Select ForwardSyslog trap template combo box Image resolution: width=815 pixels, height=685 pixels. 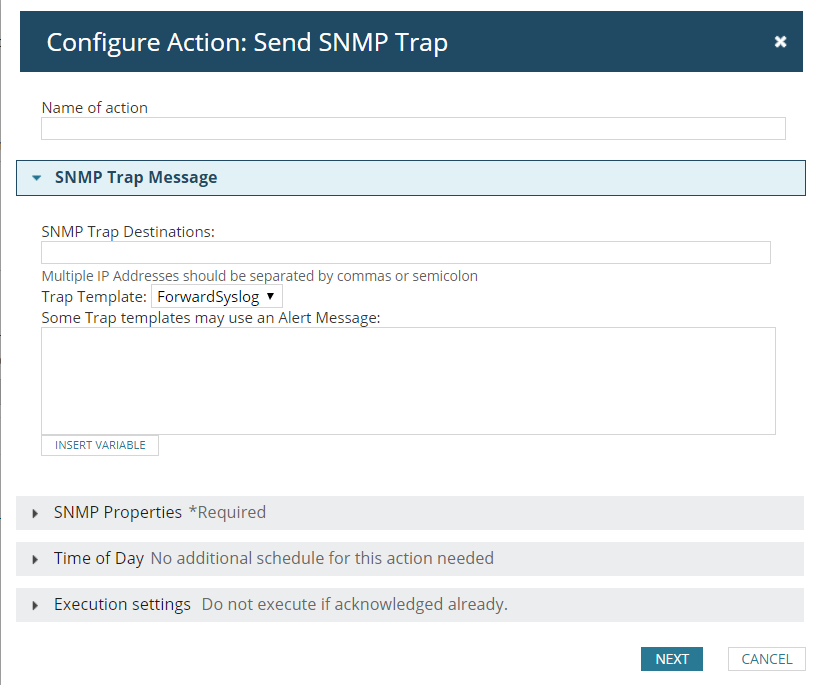click(x=217, y=296)
